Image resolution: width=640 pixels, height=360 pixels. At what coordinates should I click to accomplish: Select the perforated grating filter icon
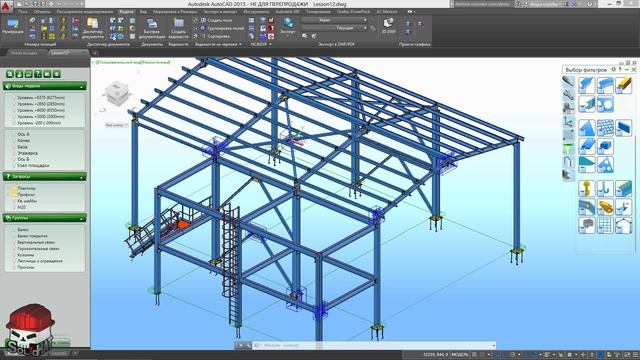[605, 128]
